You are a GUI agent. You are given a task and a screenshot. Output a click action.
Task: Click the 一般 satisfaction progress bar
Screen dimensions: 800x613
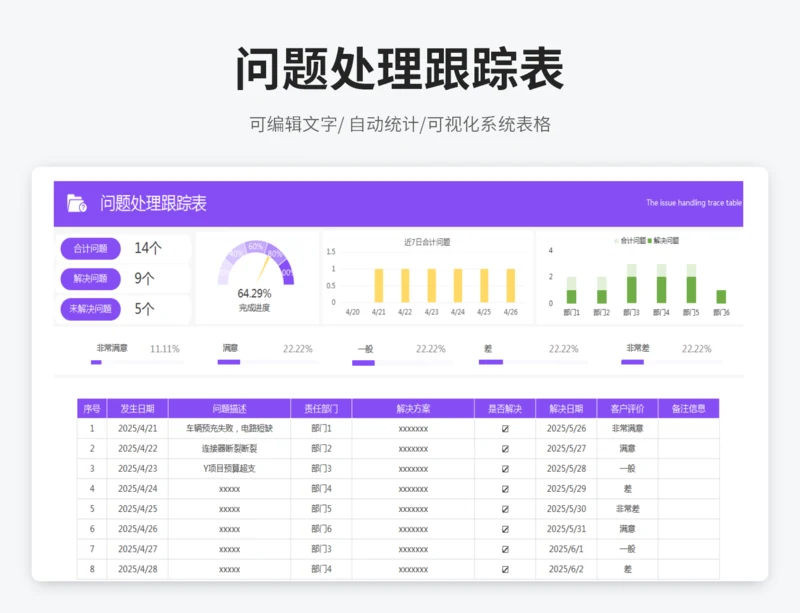[402, 363]
